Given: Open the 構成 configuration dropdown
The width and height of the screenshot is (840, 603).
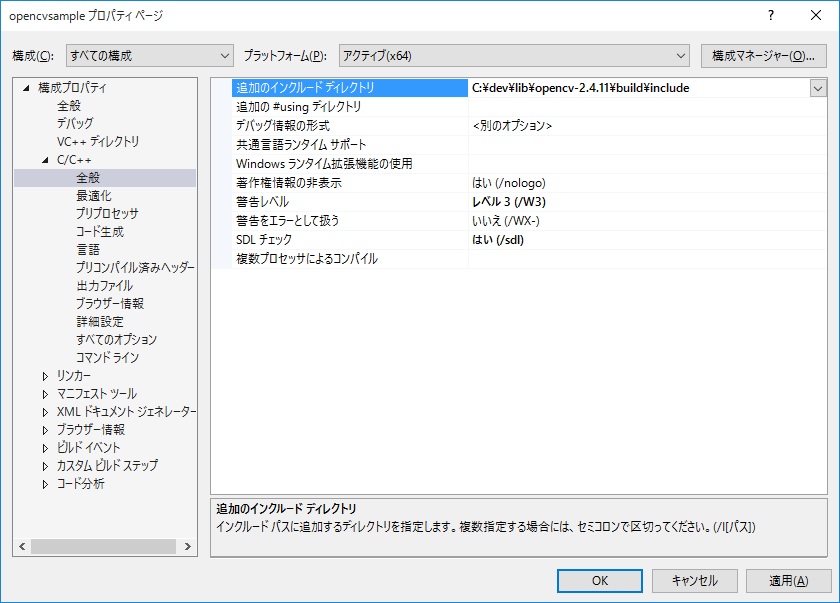Looking at the screenshot, I should pos(149,55).
